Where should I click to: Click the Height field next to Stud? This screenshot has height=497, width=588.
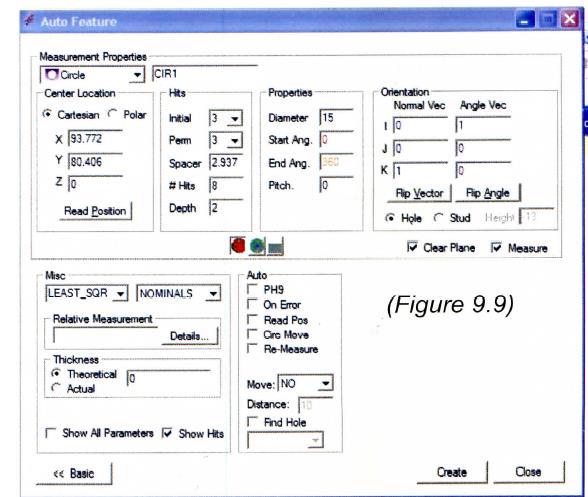pyautogui.click(x=537, y=216)
